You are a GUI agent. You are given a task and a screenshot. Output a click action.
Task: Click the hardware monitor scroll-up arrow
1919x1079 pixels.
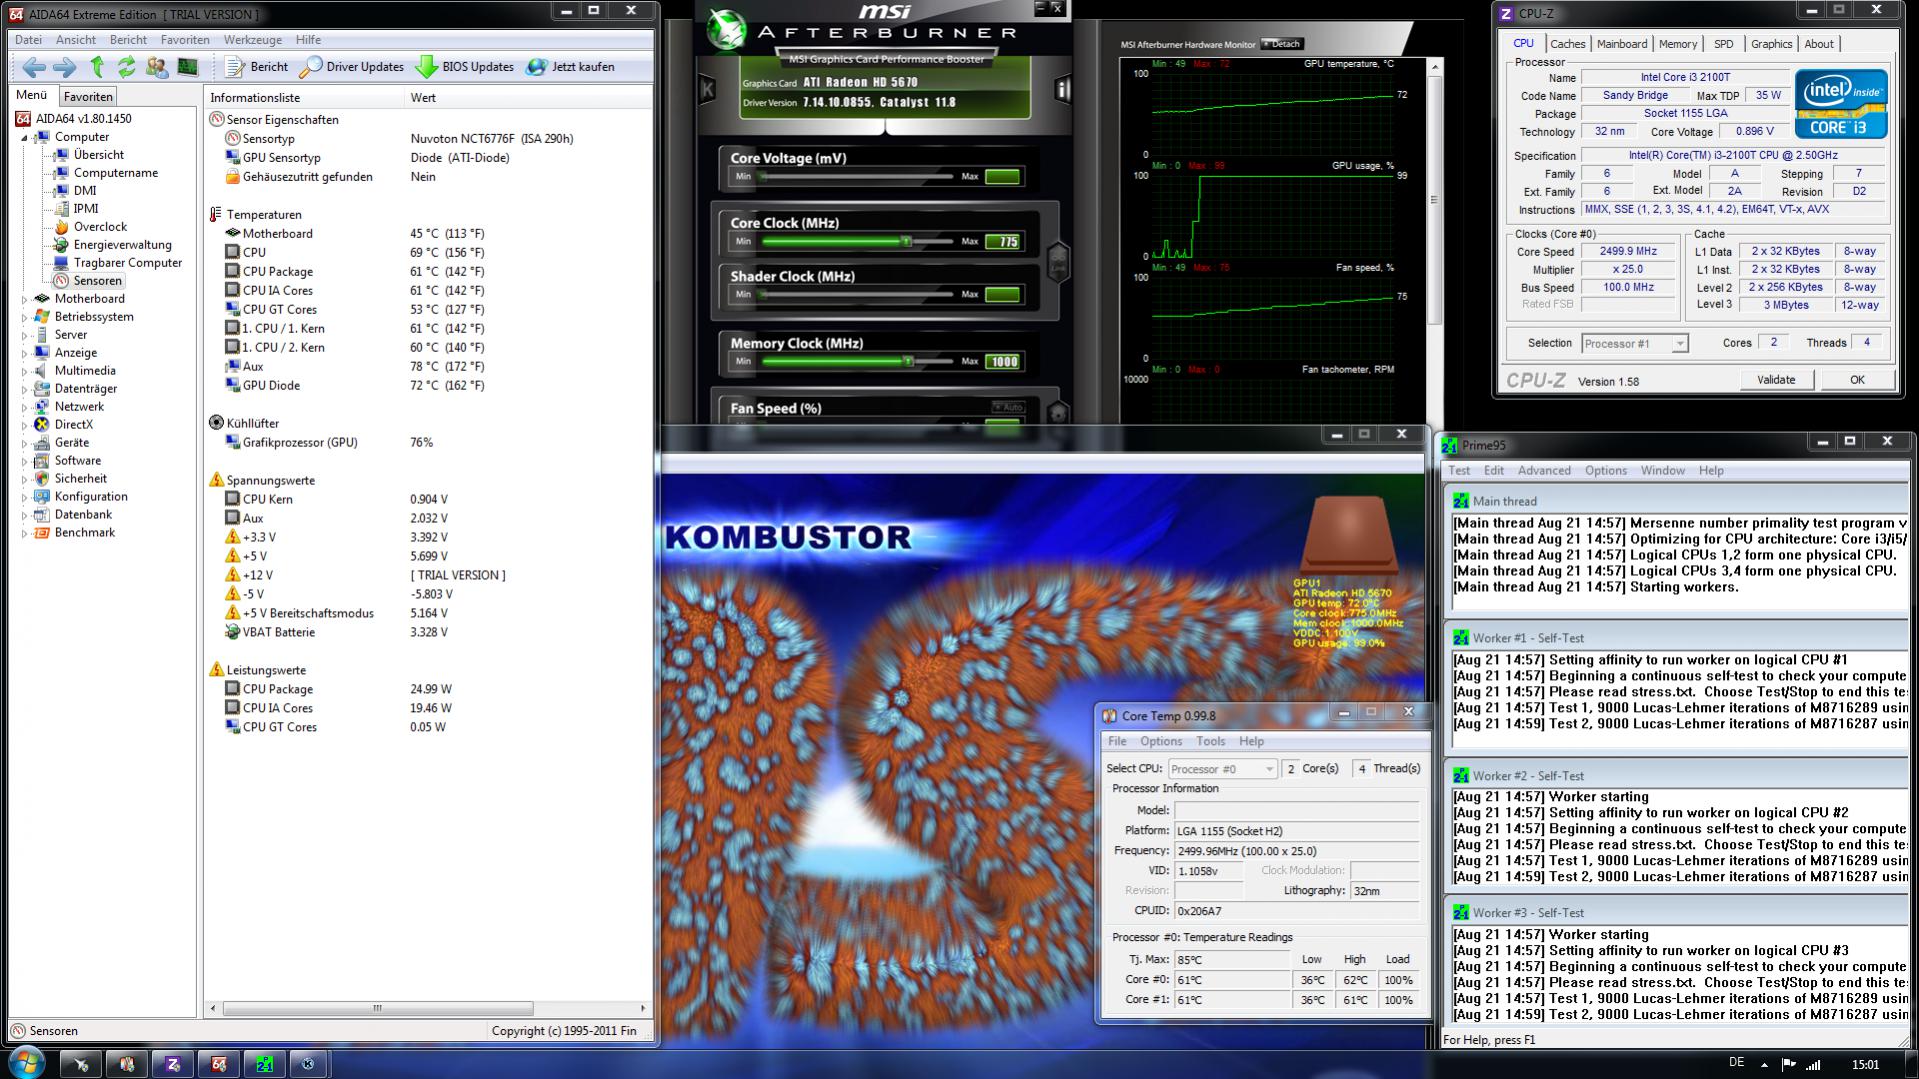tap(1435, 68)
